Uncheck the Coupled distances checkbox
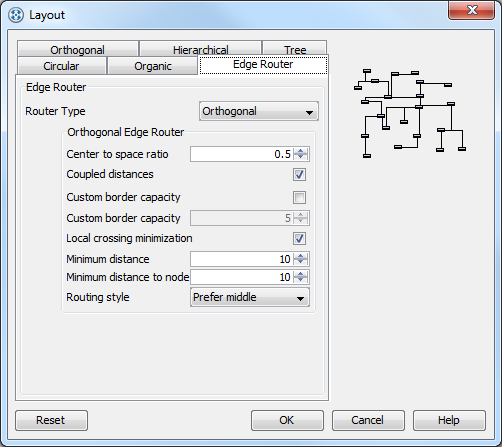 click(x=299, y=174)
